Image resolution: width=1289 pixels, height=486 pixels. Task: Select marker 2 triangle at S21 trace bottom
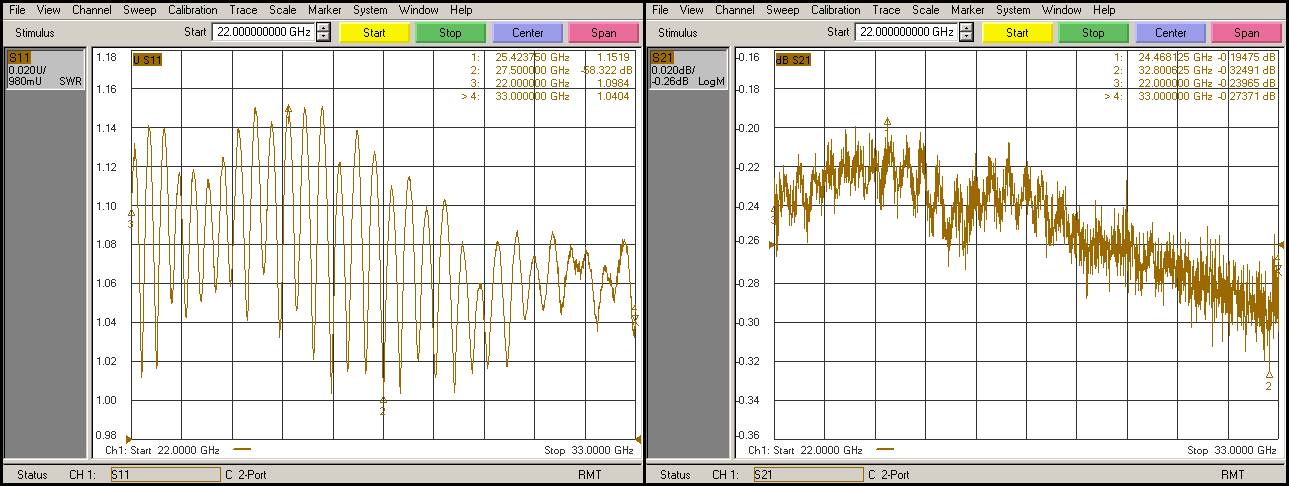1269,375
